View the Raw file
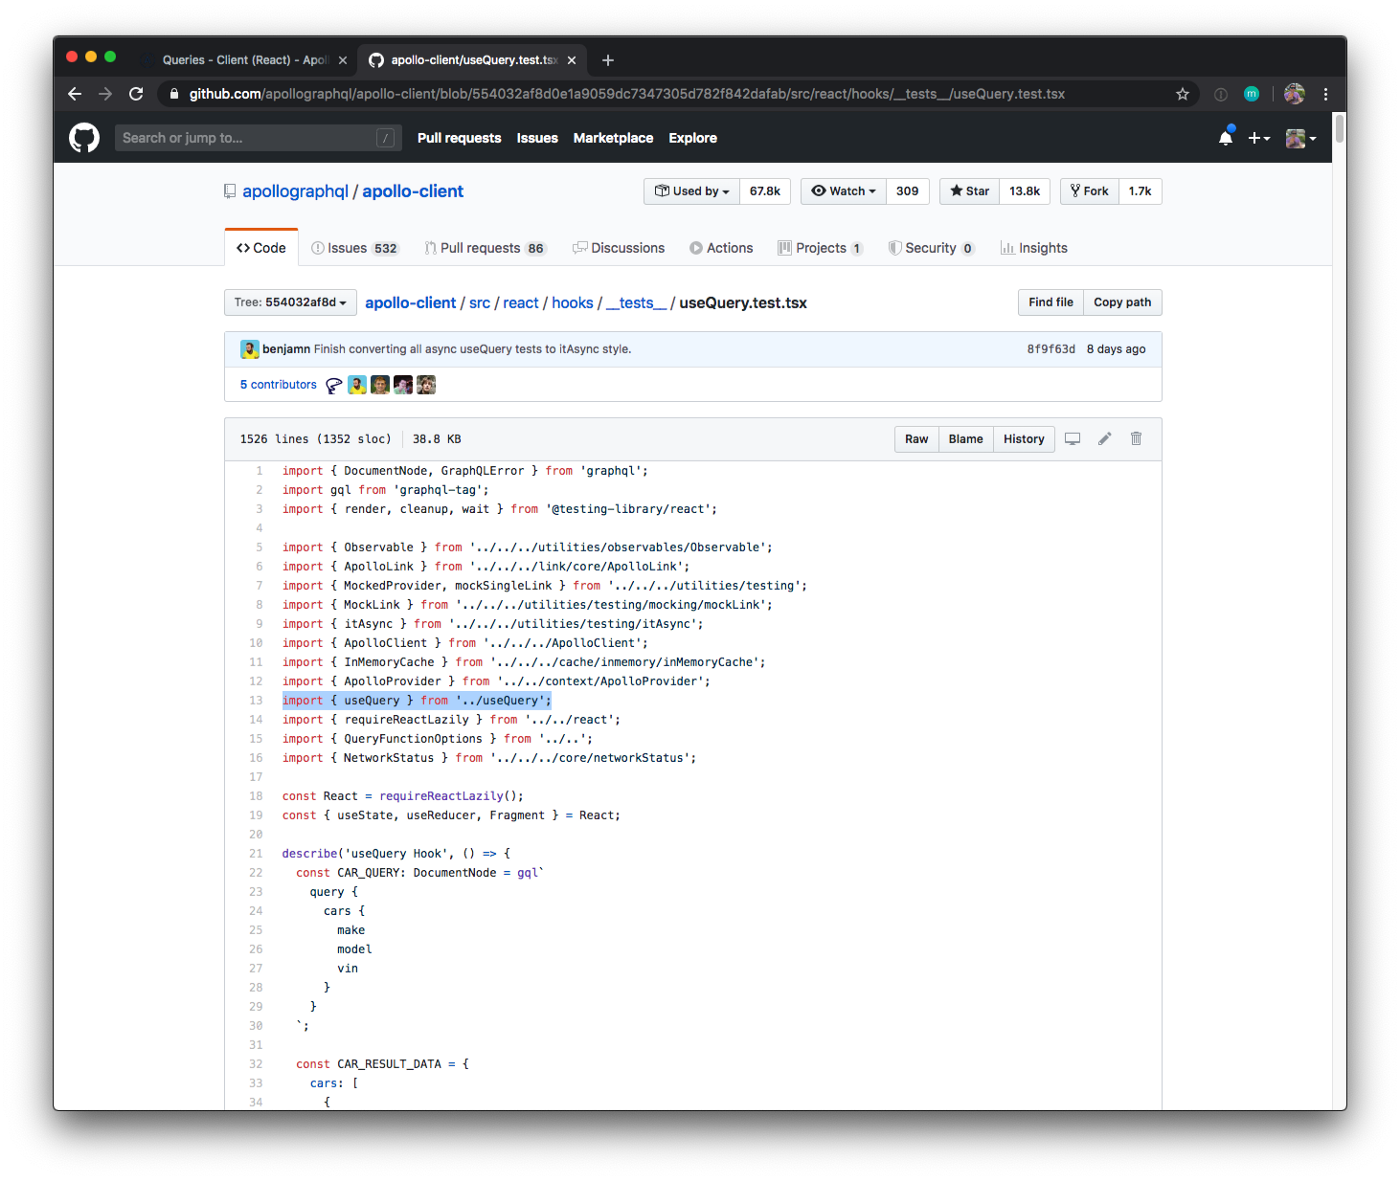The image size is (1400, 1181). point(916,439)
